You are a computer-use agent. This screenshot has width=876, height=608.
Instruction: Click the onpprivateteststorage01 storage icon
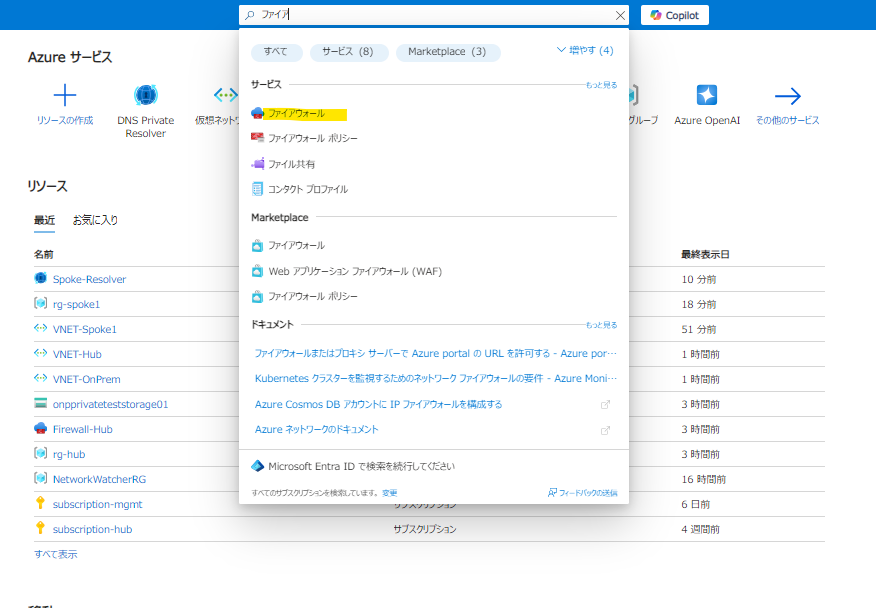[x=40, y=403]
